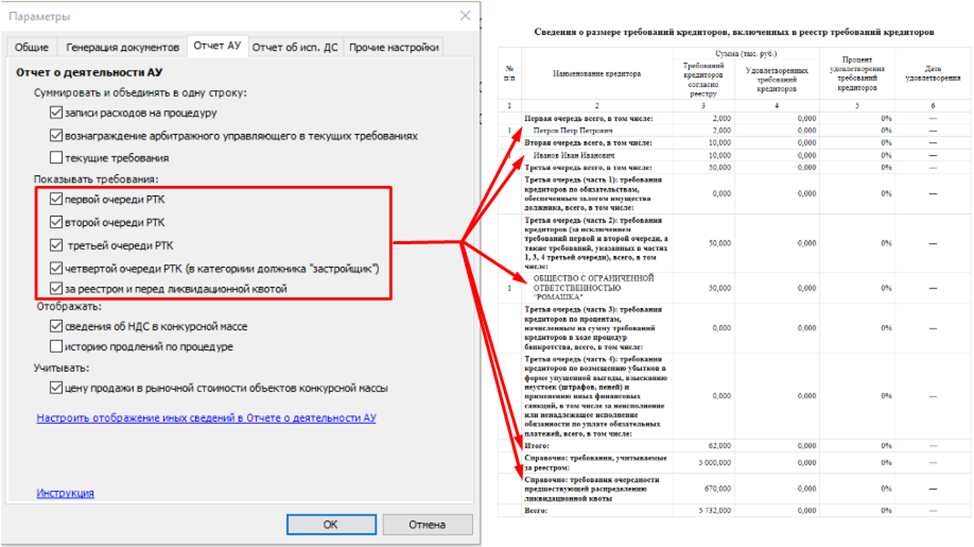Confirm settings with OK button
974x547 pixels.
coord(329,524)
